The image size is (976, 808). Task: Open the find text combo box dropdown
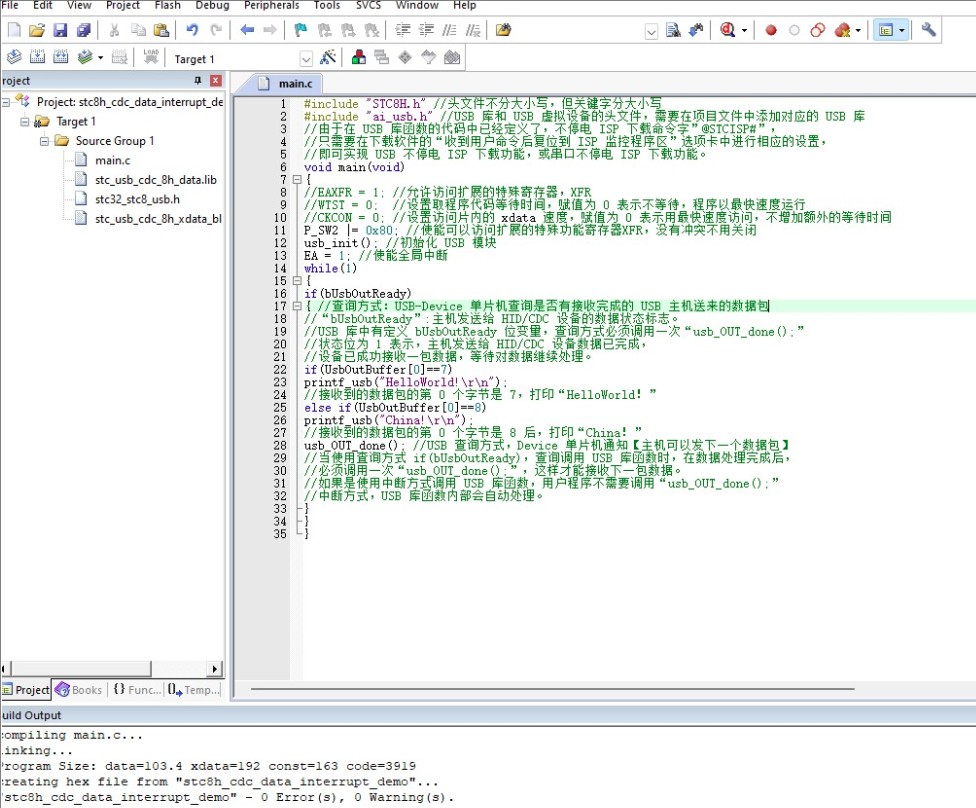click(651, 31)
